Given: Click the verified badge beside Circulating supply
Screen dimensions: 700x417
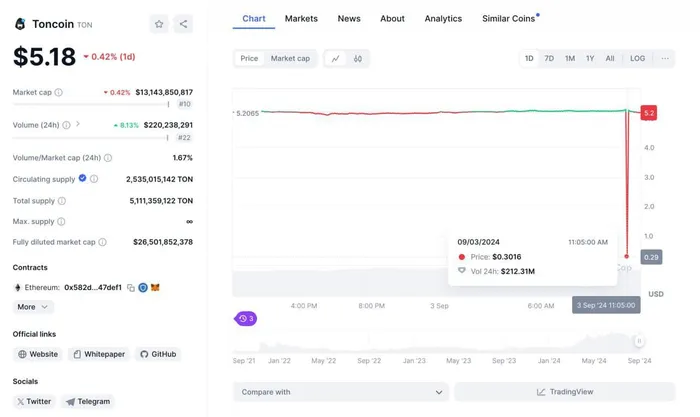Looking at the screenshot, I should (x=83, y=178).
